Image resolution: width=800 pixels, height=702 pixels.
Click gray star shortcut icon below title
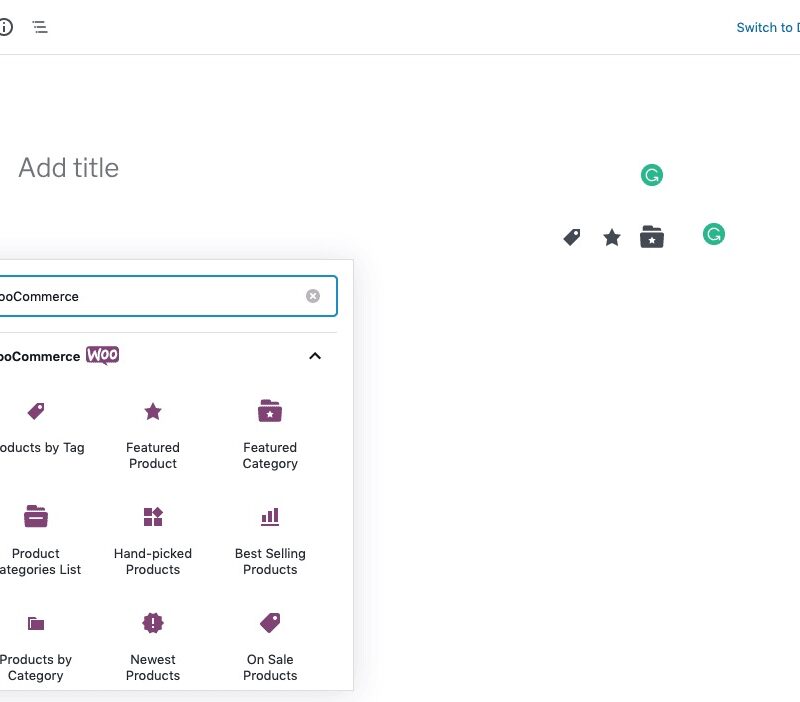pyautogui.click(x=612, y=237)
